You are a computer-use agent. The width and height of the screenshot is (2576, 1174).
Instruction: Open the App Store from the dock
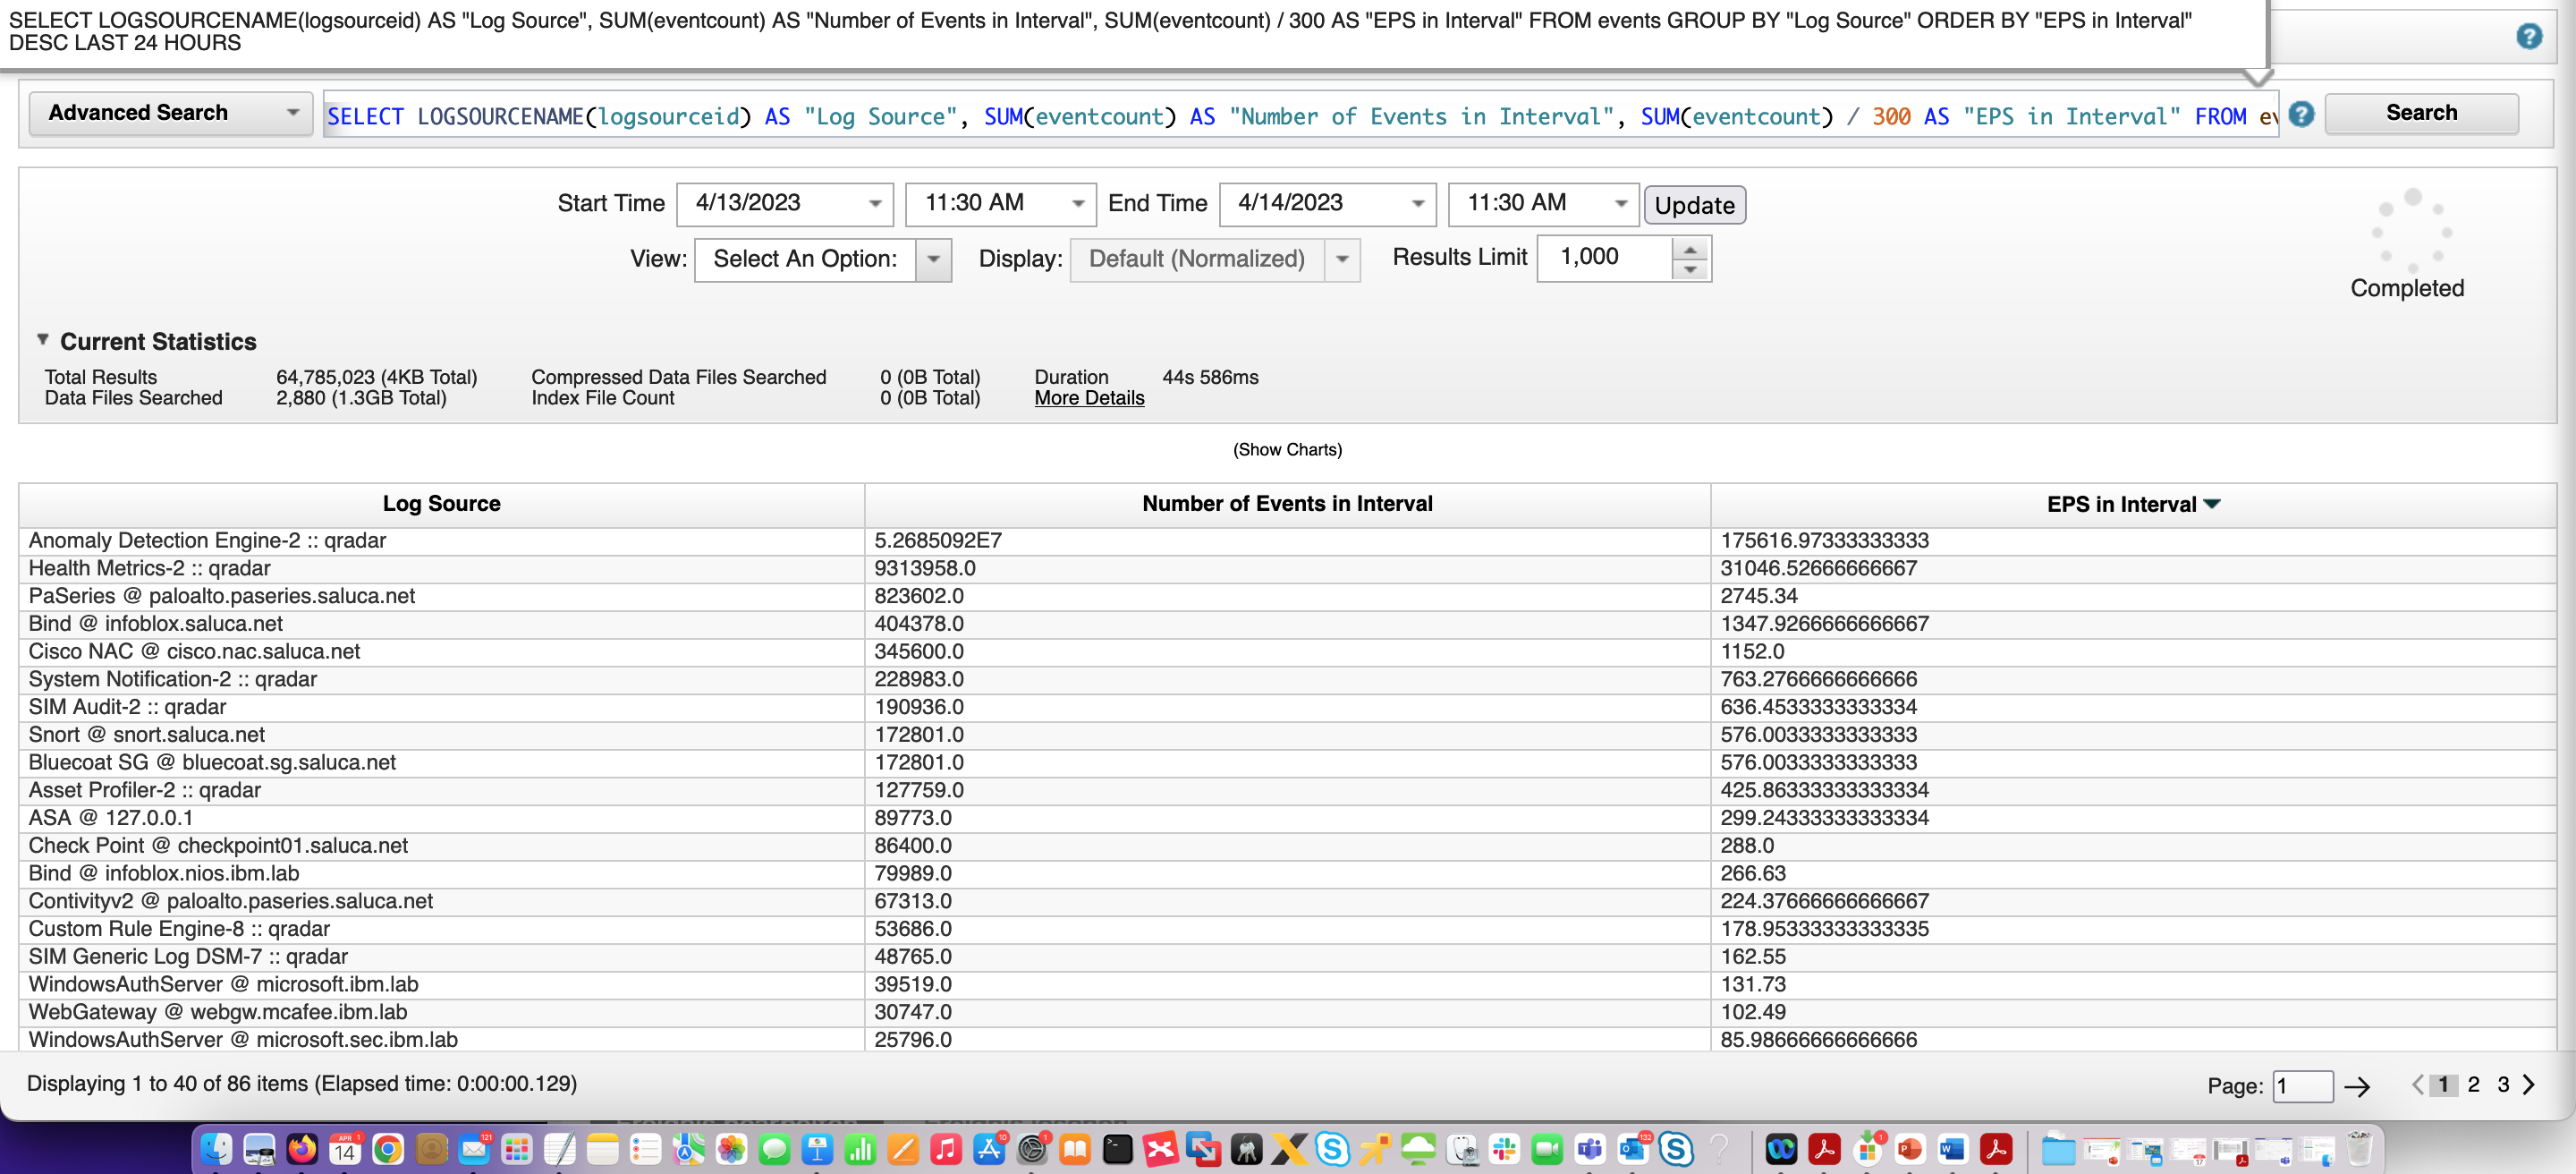(989, 1148)
